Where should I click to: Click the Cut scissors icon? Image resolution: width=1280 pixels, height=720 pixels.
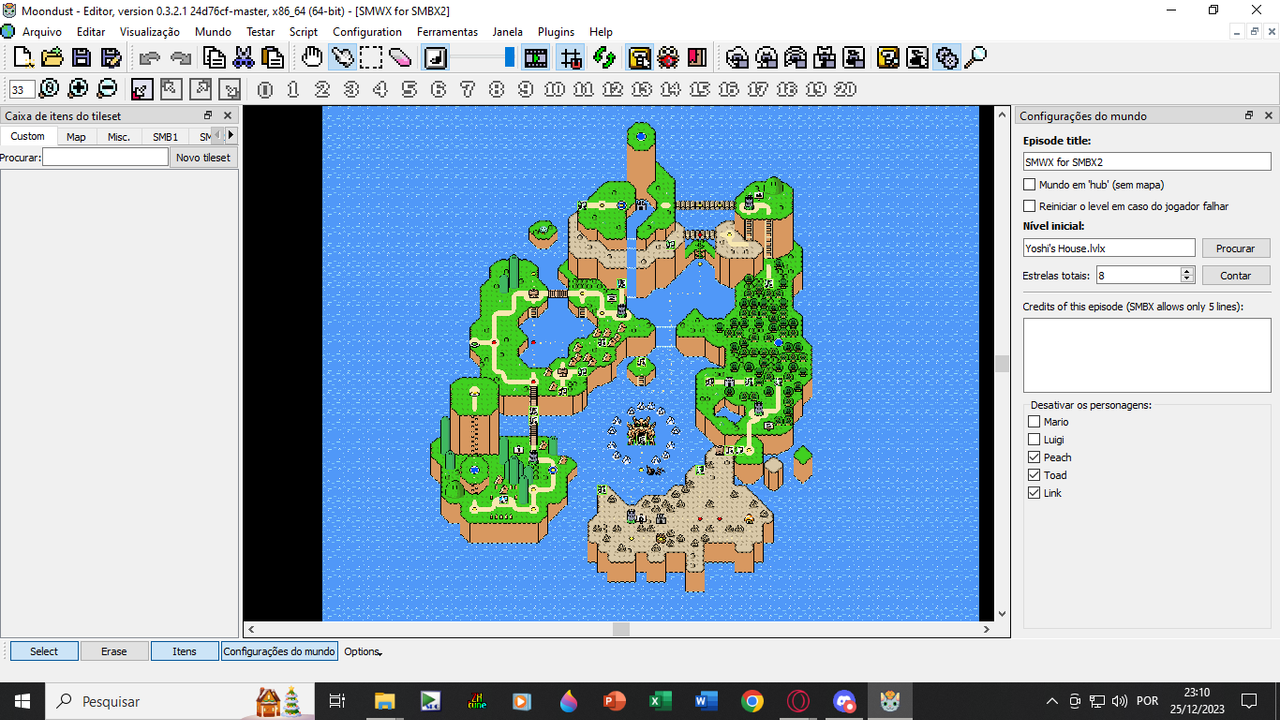coord(243,58)
